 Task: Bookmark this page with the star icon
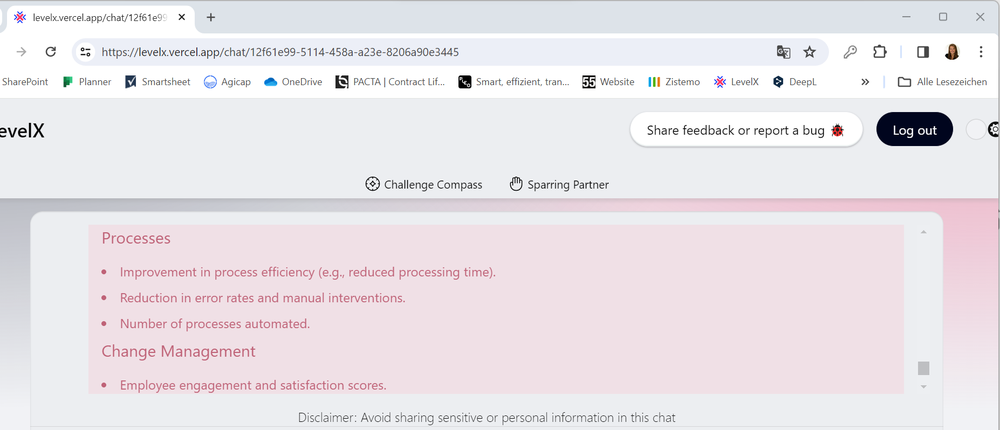point(810,52)
